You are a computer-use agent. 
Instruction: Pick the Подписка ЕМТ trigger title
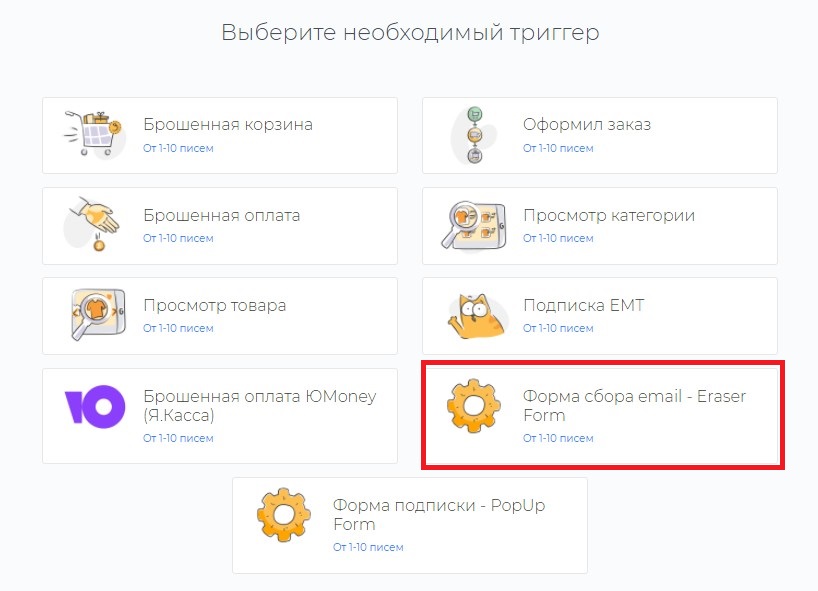point(583,305)
